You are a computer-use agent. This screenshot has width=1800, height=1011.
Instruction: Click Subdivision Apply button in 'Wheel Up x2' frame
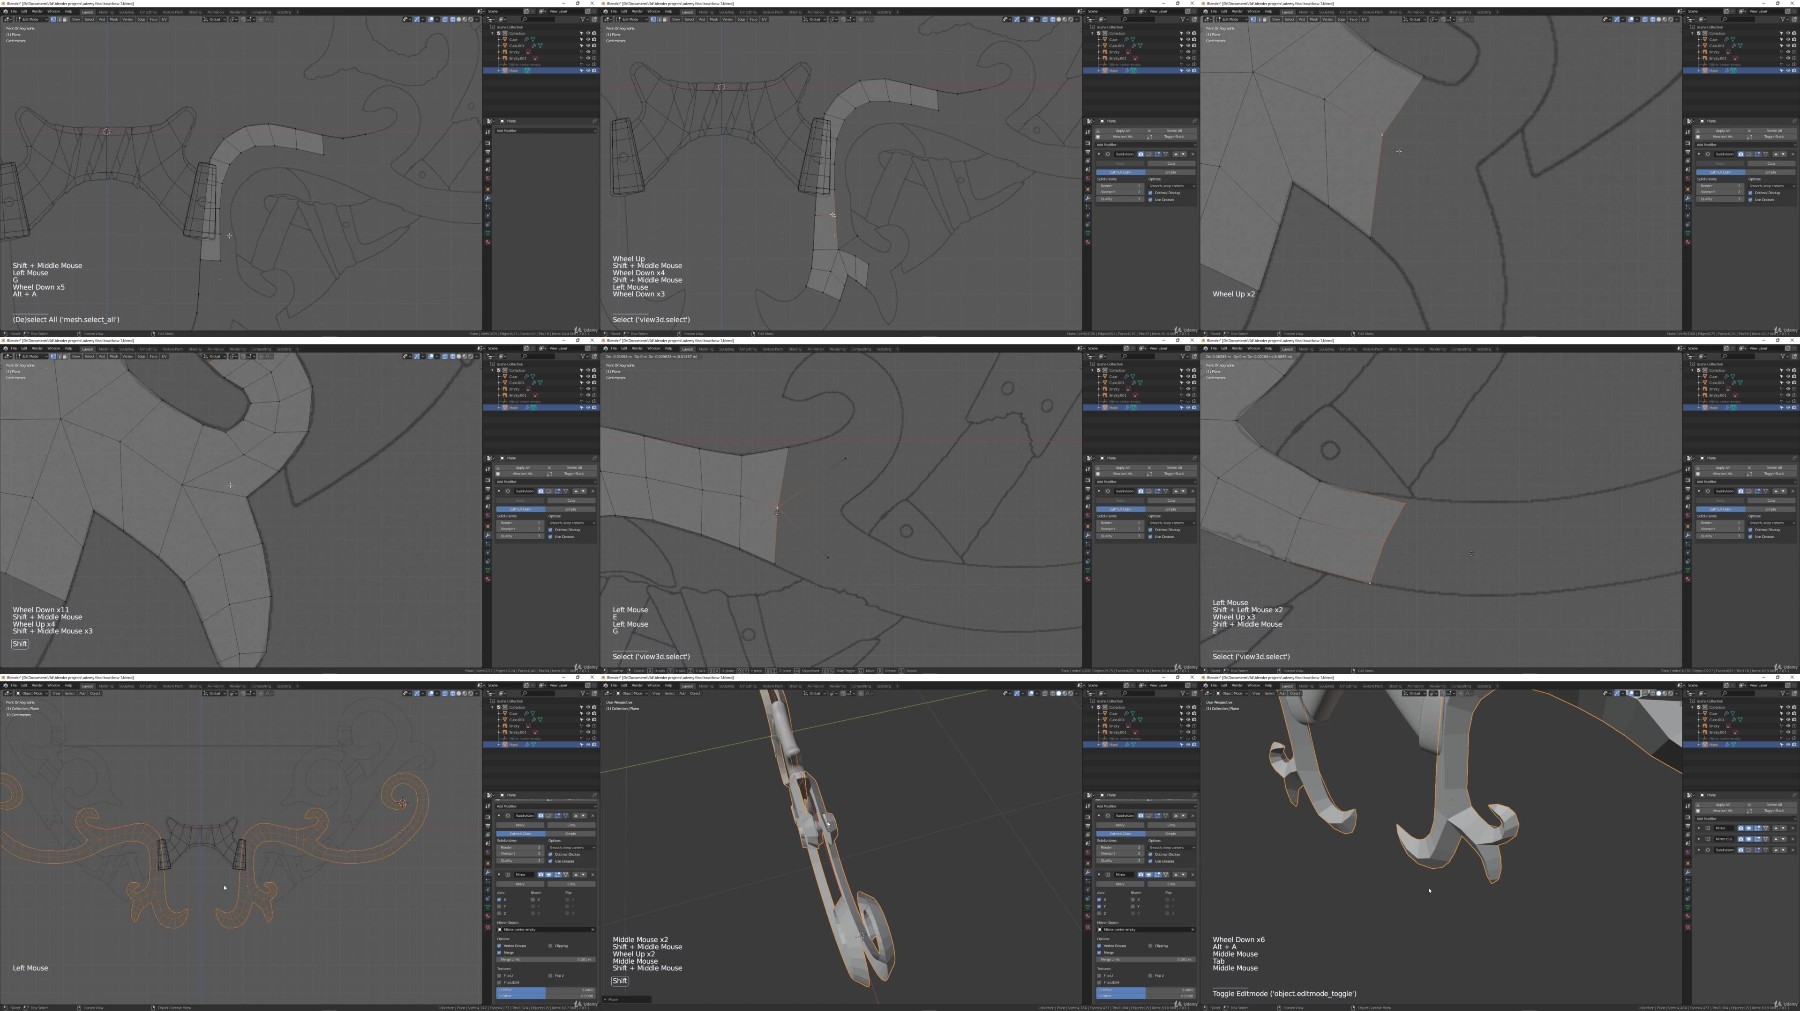(x=1720, y=164)
